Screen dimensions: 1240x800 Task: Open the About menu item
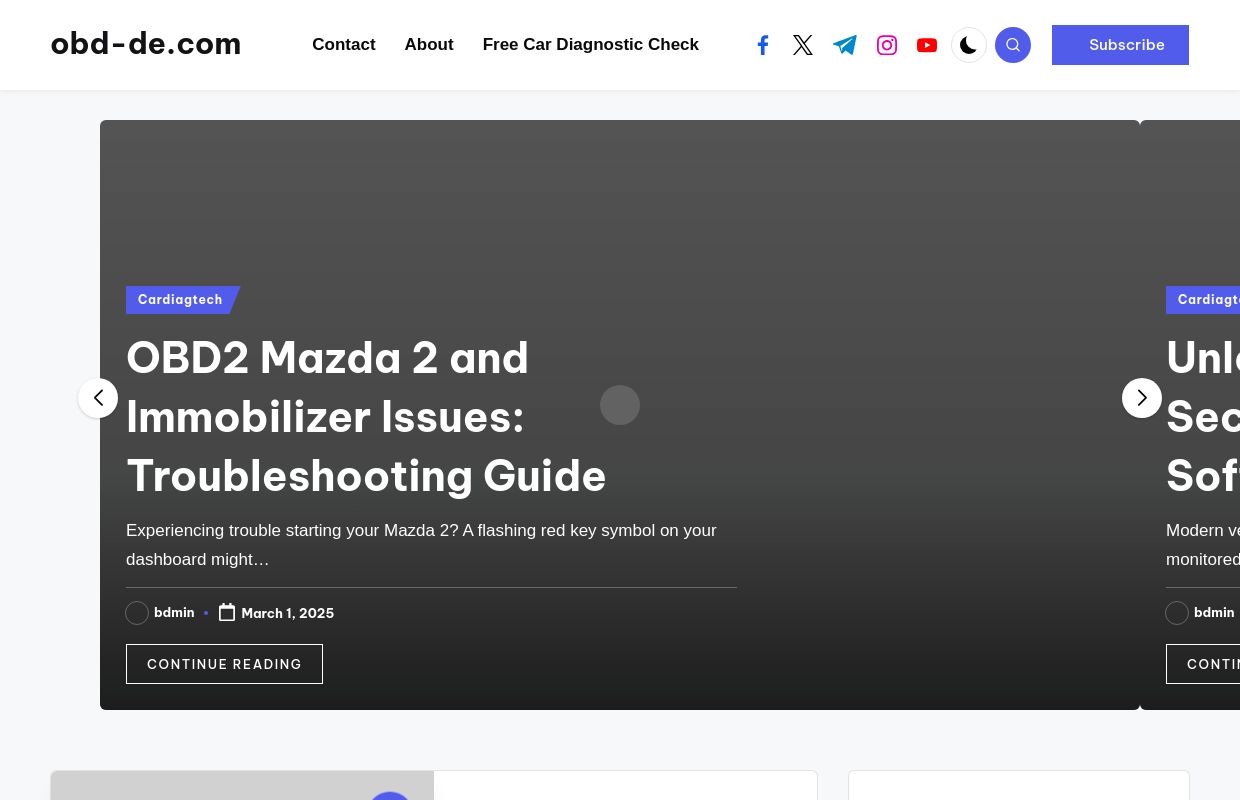pos(429,45)
